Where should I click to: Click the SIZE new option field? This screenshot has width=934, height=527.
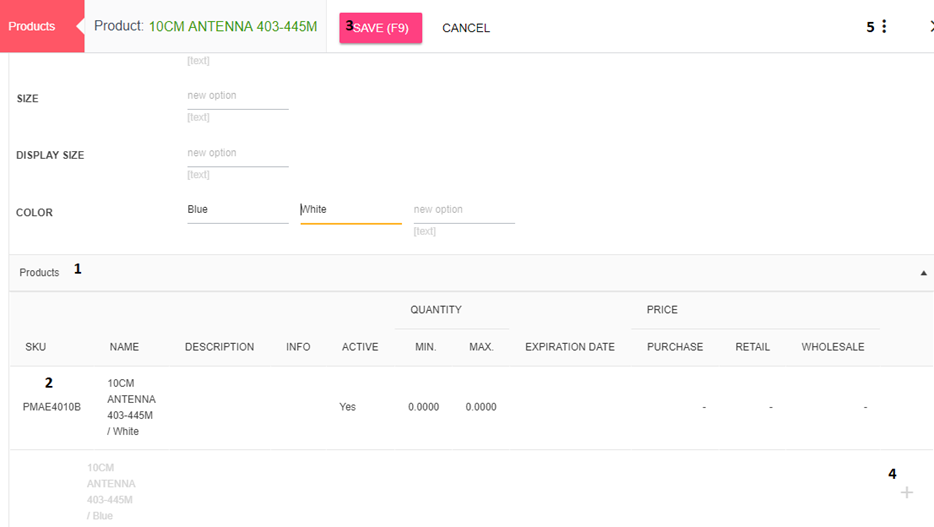[237, 96]
